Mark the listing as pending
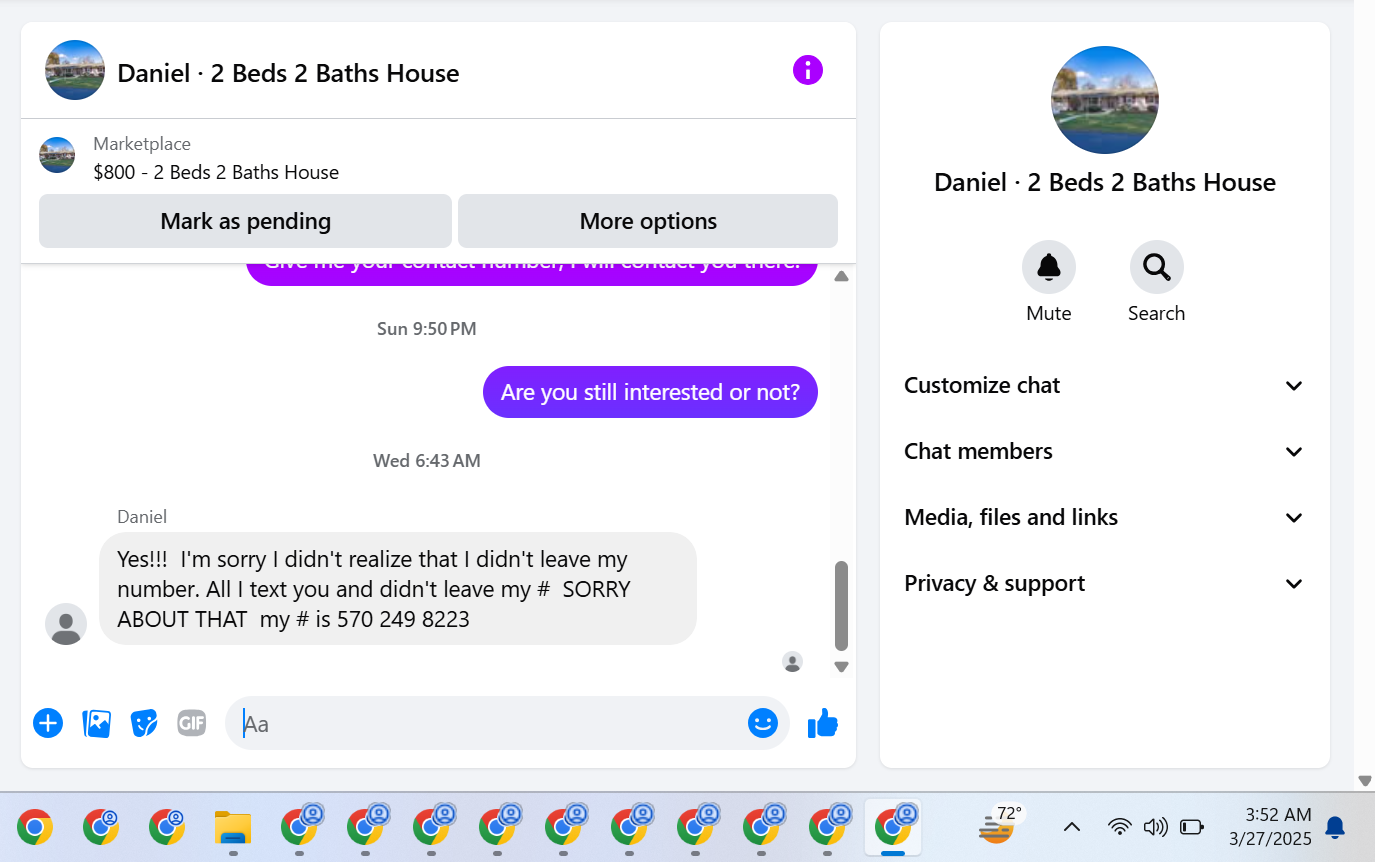This screenshot has width=1375, height=862. point(245,221)
